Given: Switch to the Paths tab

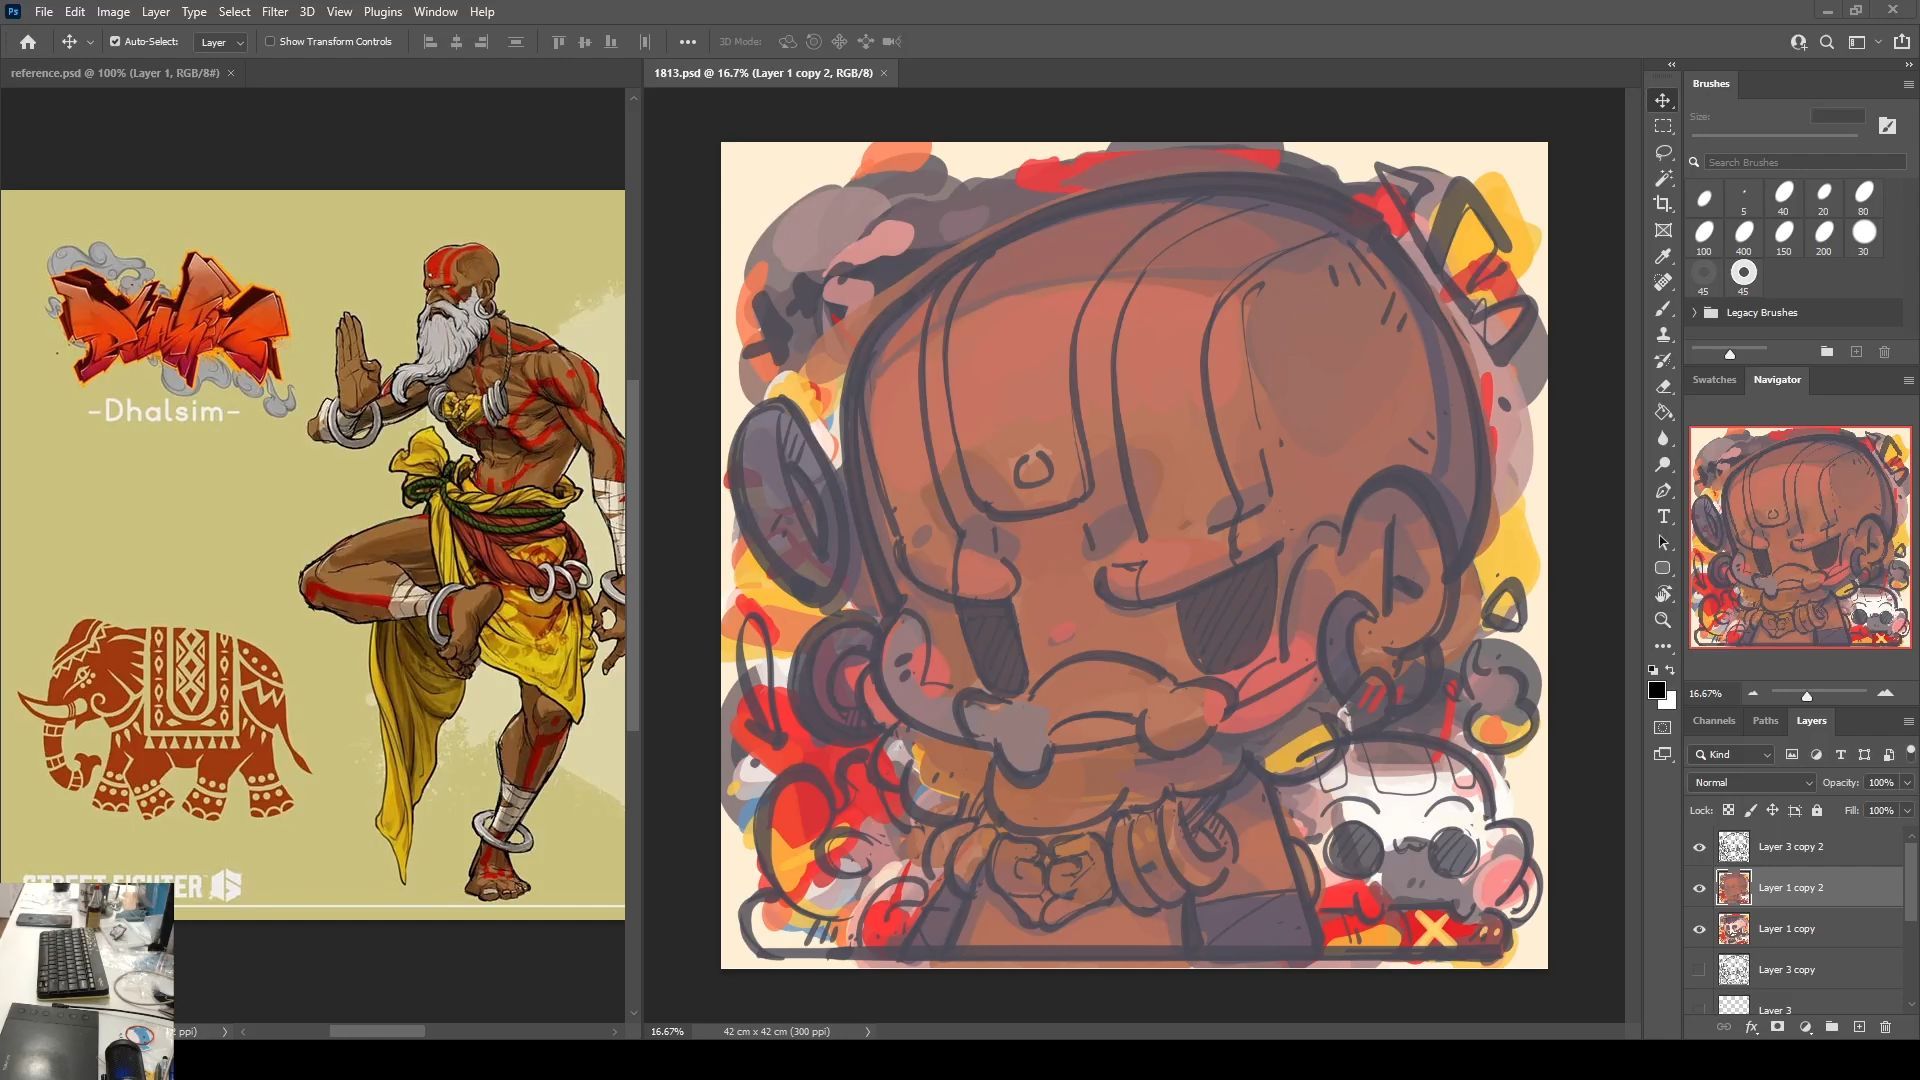Looking at the screenshot, I should 1765,721.
